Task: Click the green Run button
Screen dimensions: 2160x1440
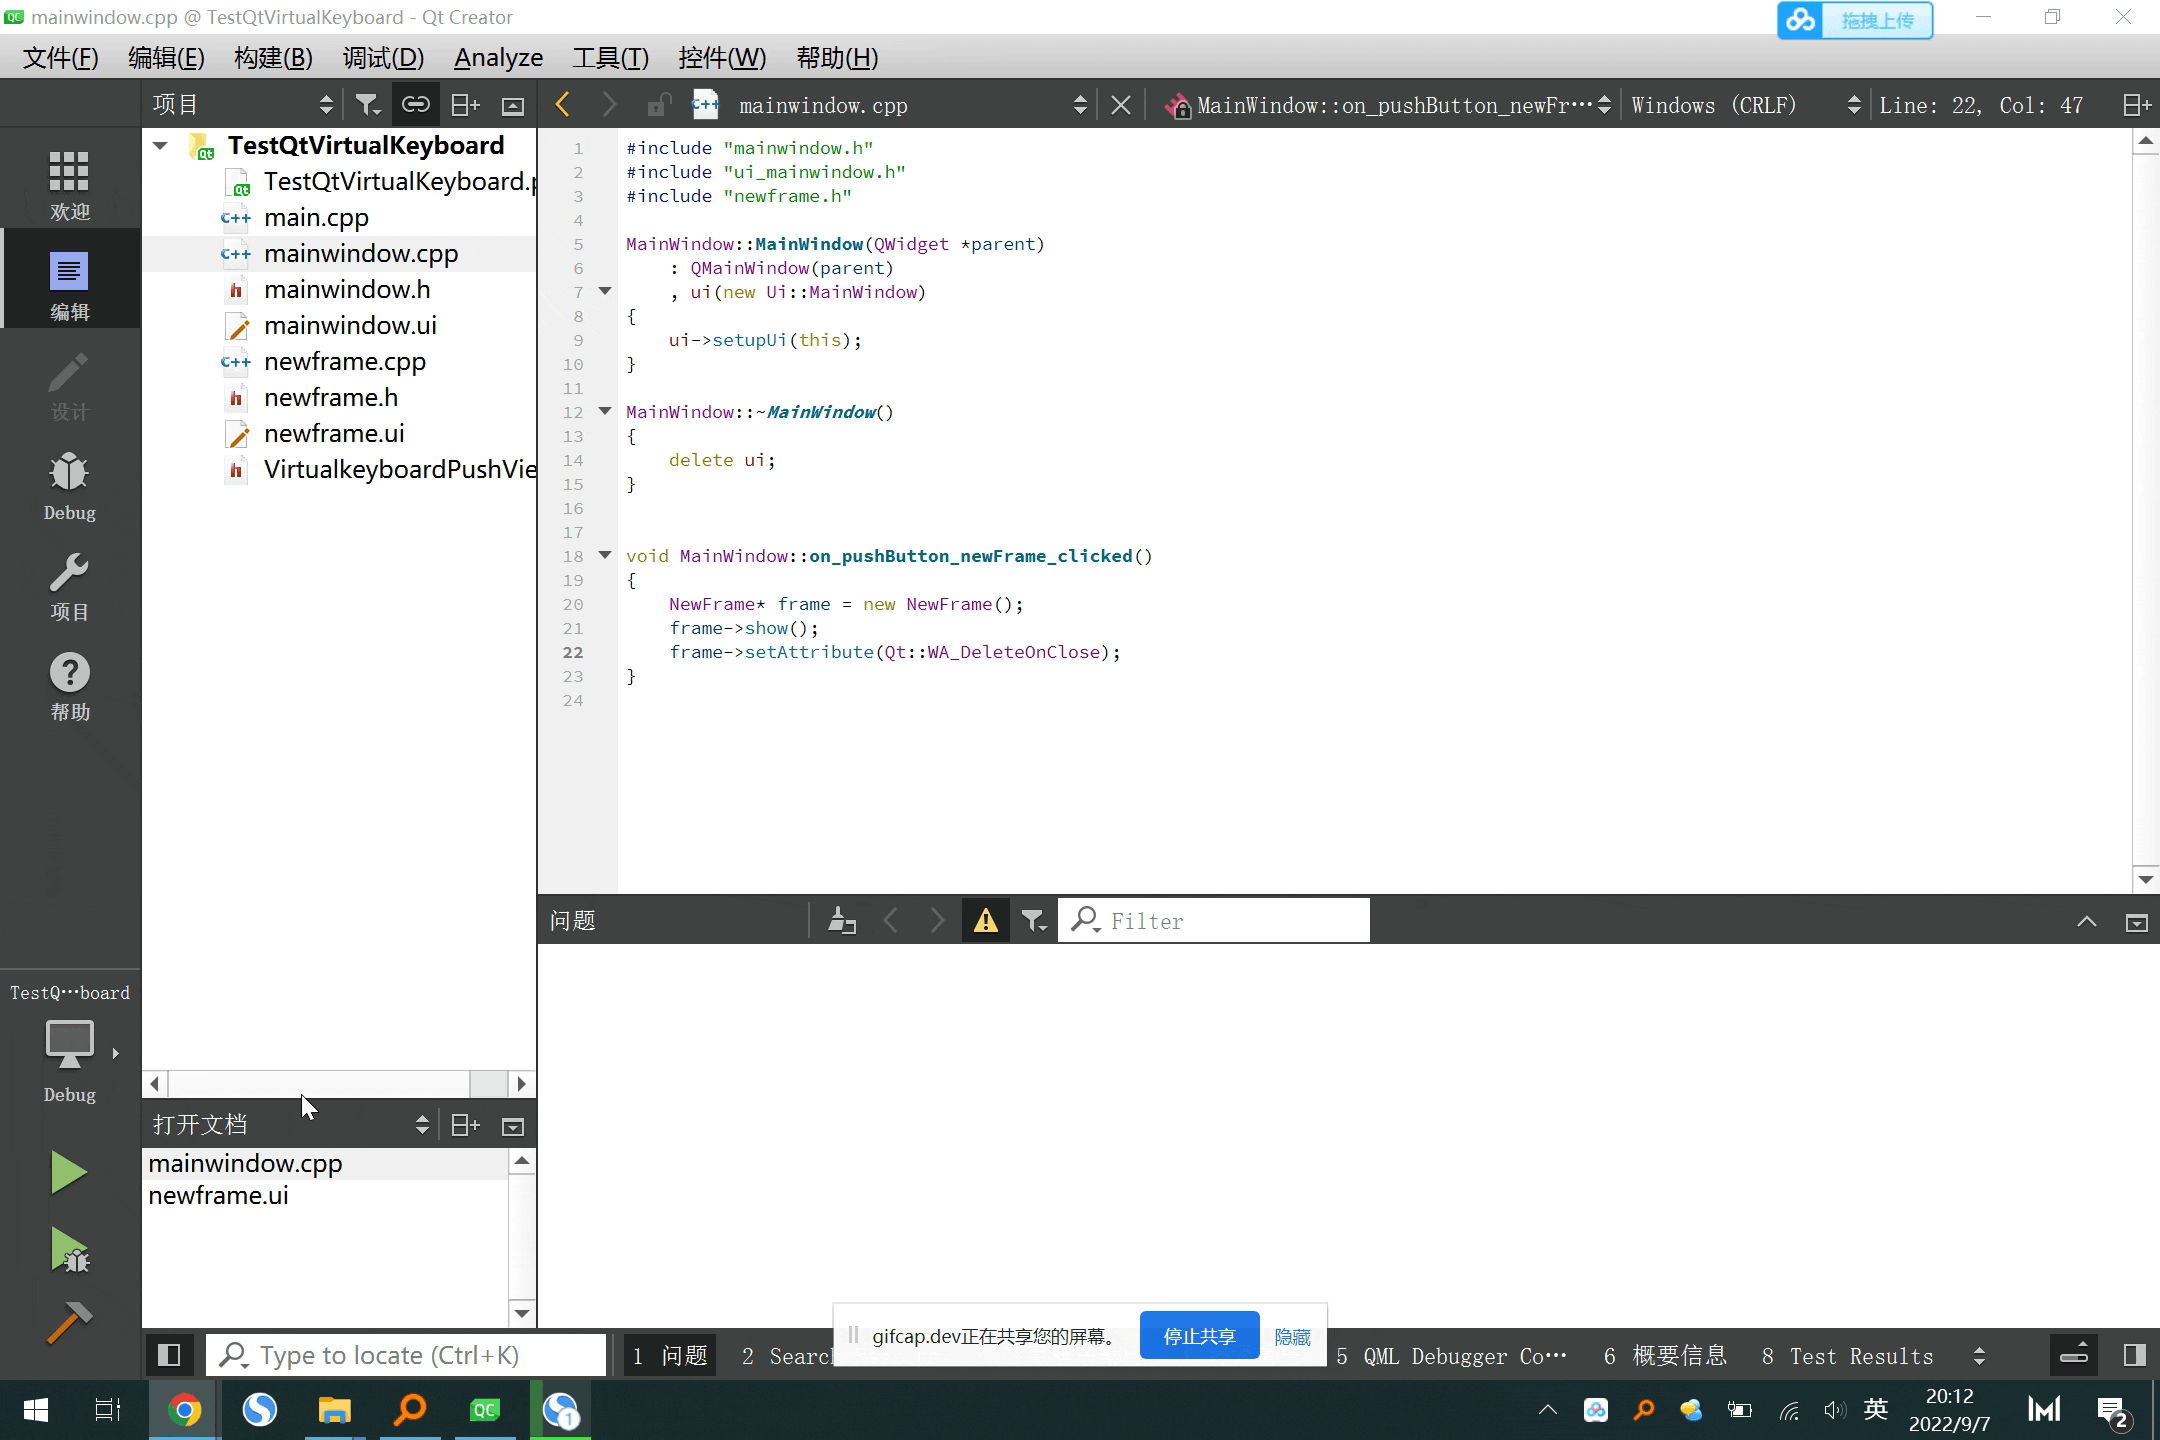Action: click(68, 1172)
